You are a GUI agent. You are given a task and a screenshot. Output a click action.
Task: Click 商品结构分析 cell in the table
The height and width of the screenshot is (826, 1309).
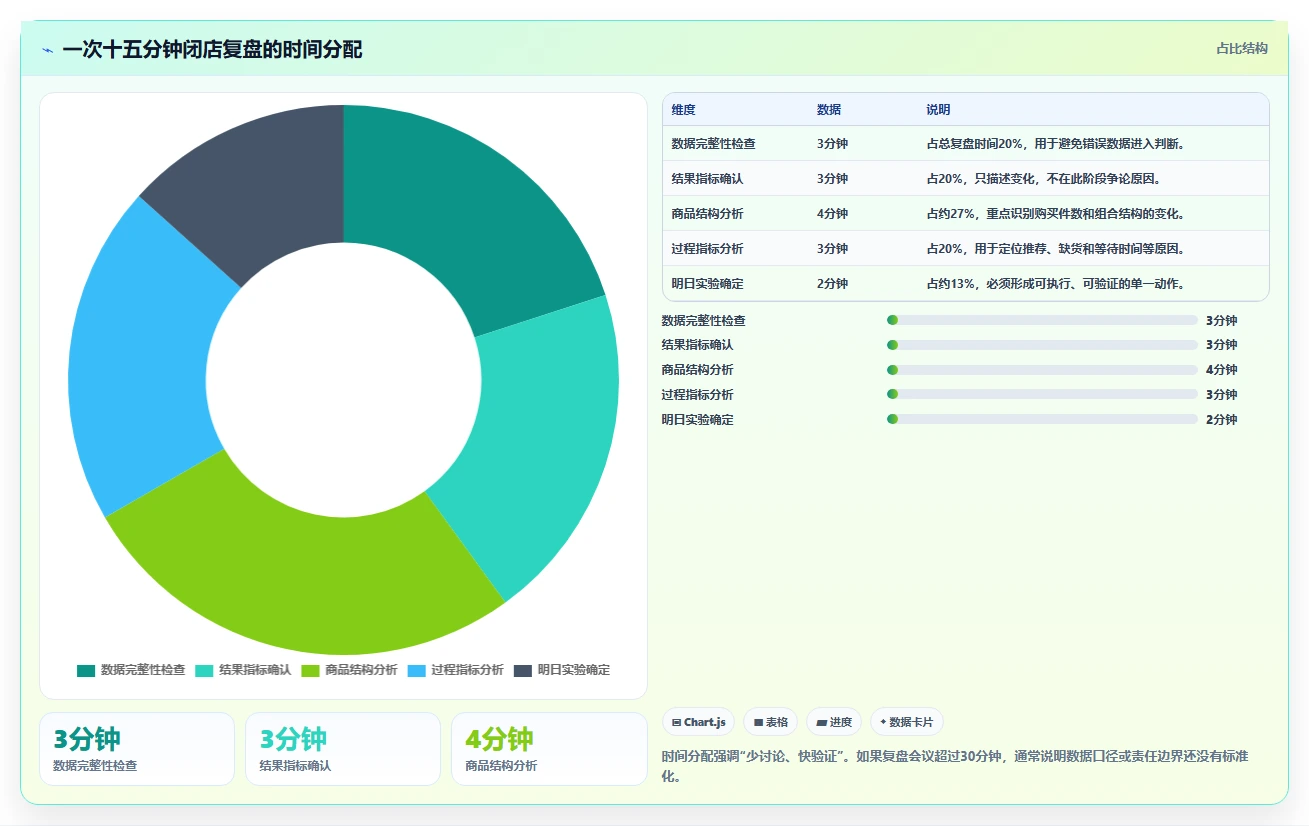click(x=708, y=214)
